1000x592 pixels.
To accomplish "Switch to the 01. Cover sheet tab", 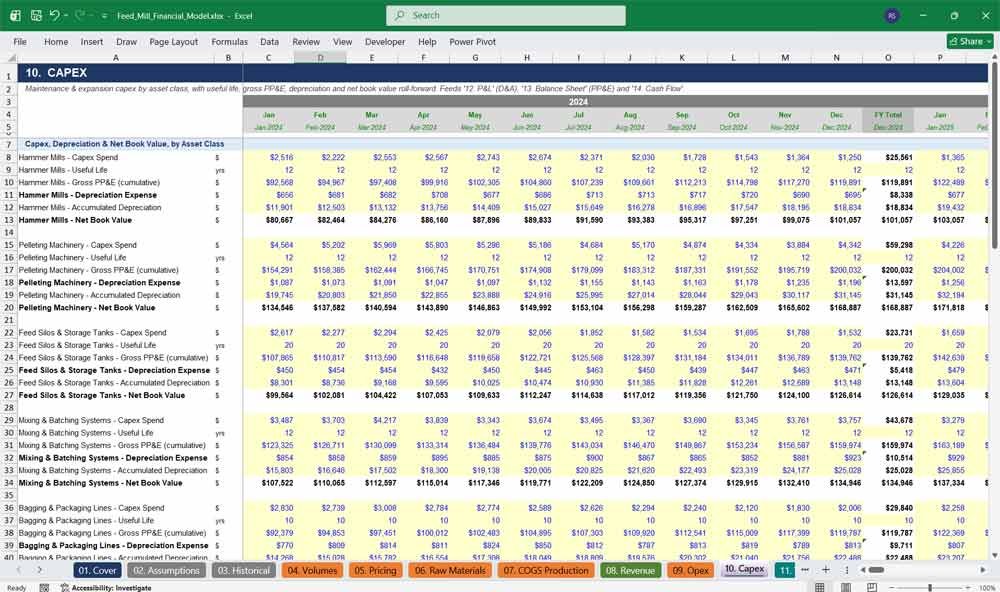I will point(98,570).
